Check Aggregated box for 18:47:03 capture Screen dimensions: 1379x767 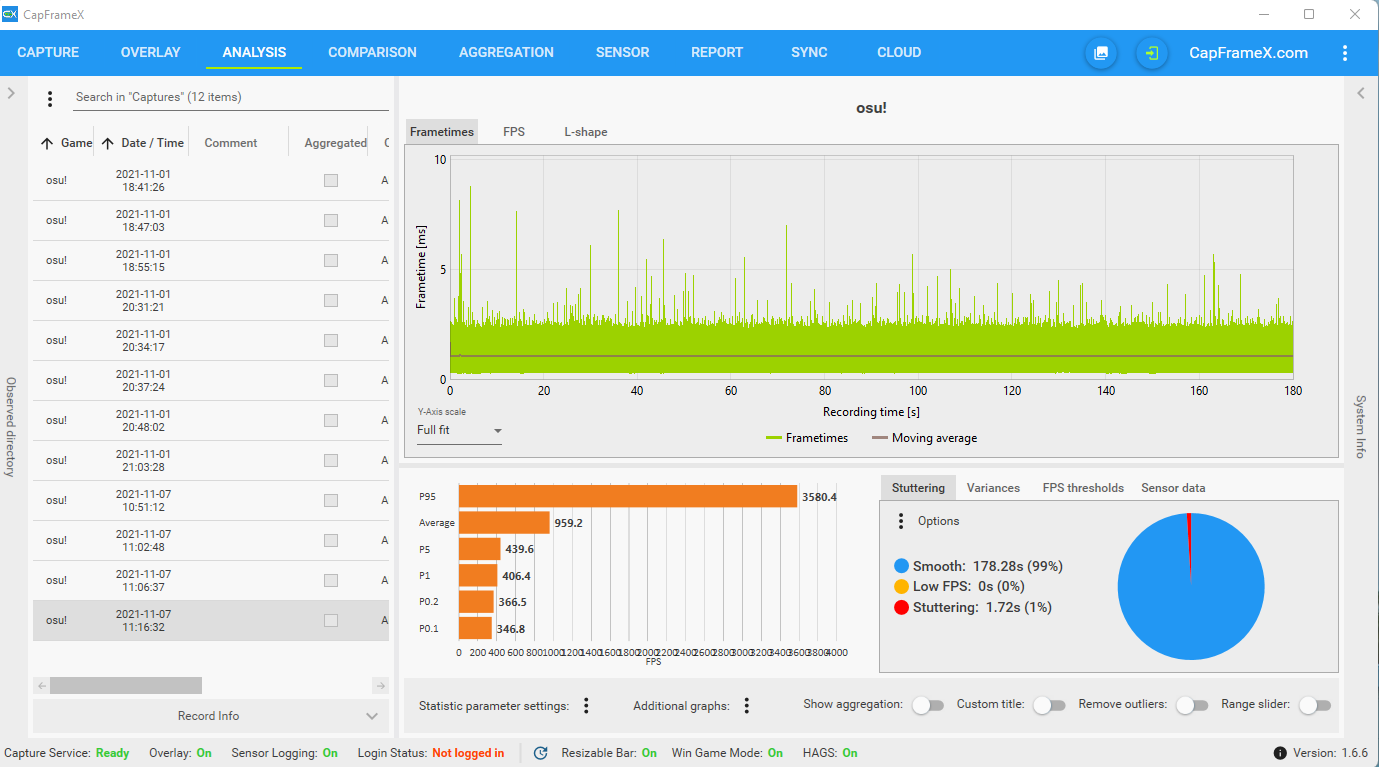[x=331, y=221]
